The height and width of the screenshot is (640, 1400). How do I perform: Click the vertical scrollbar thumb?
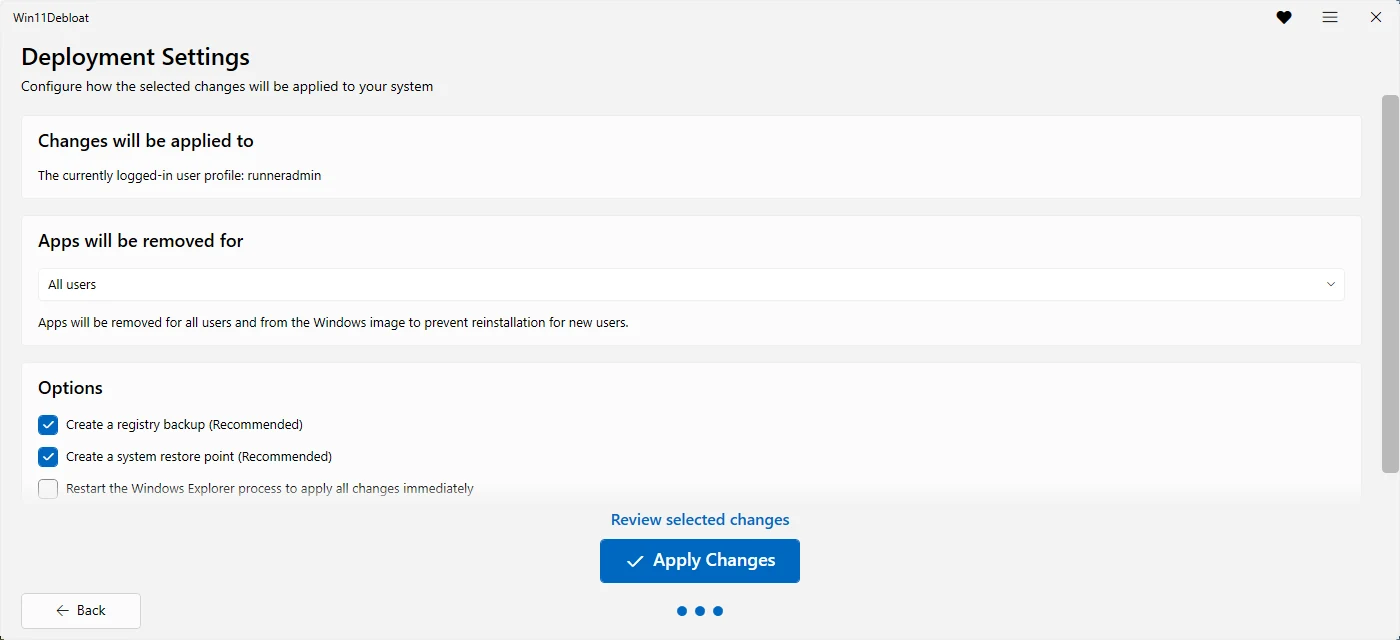pyautogui.click(x=1390, y=283)
